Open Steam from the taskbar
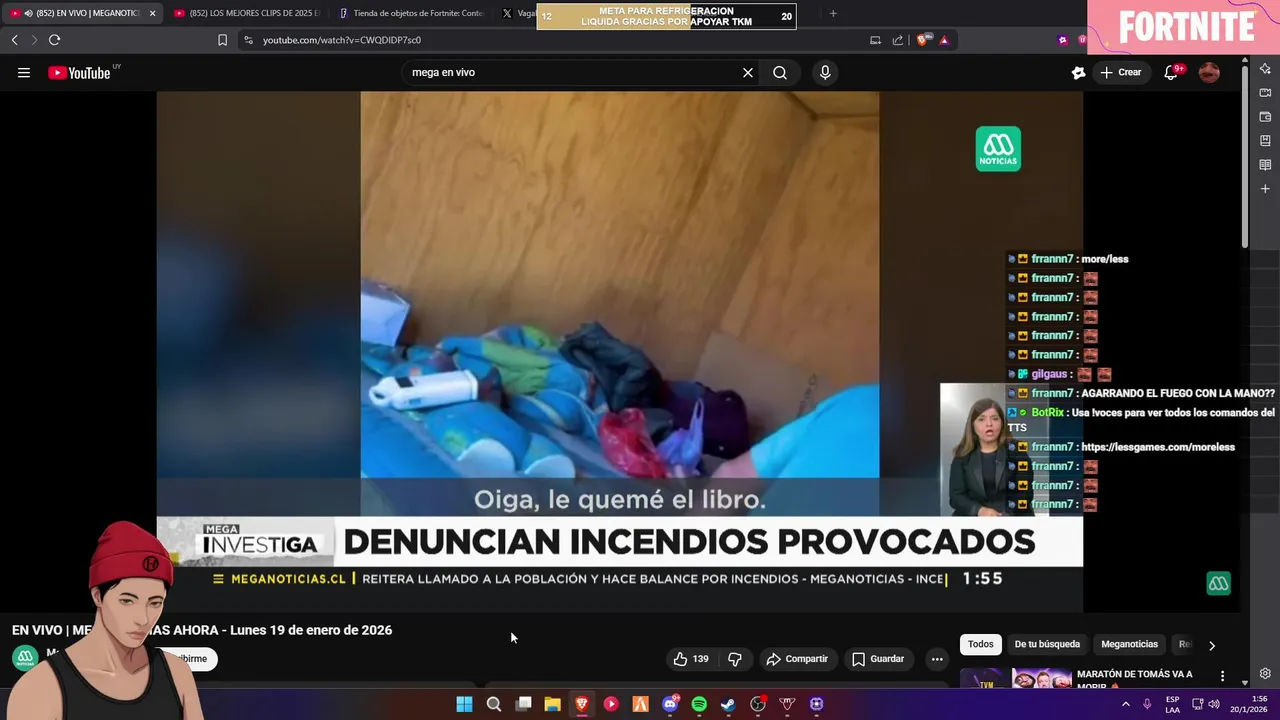Screen dimensions: 1280x720 tap(728, 704)
